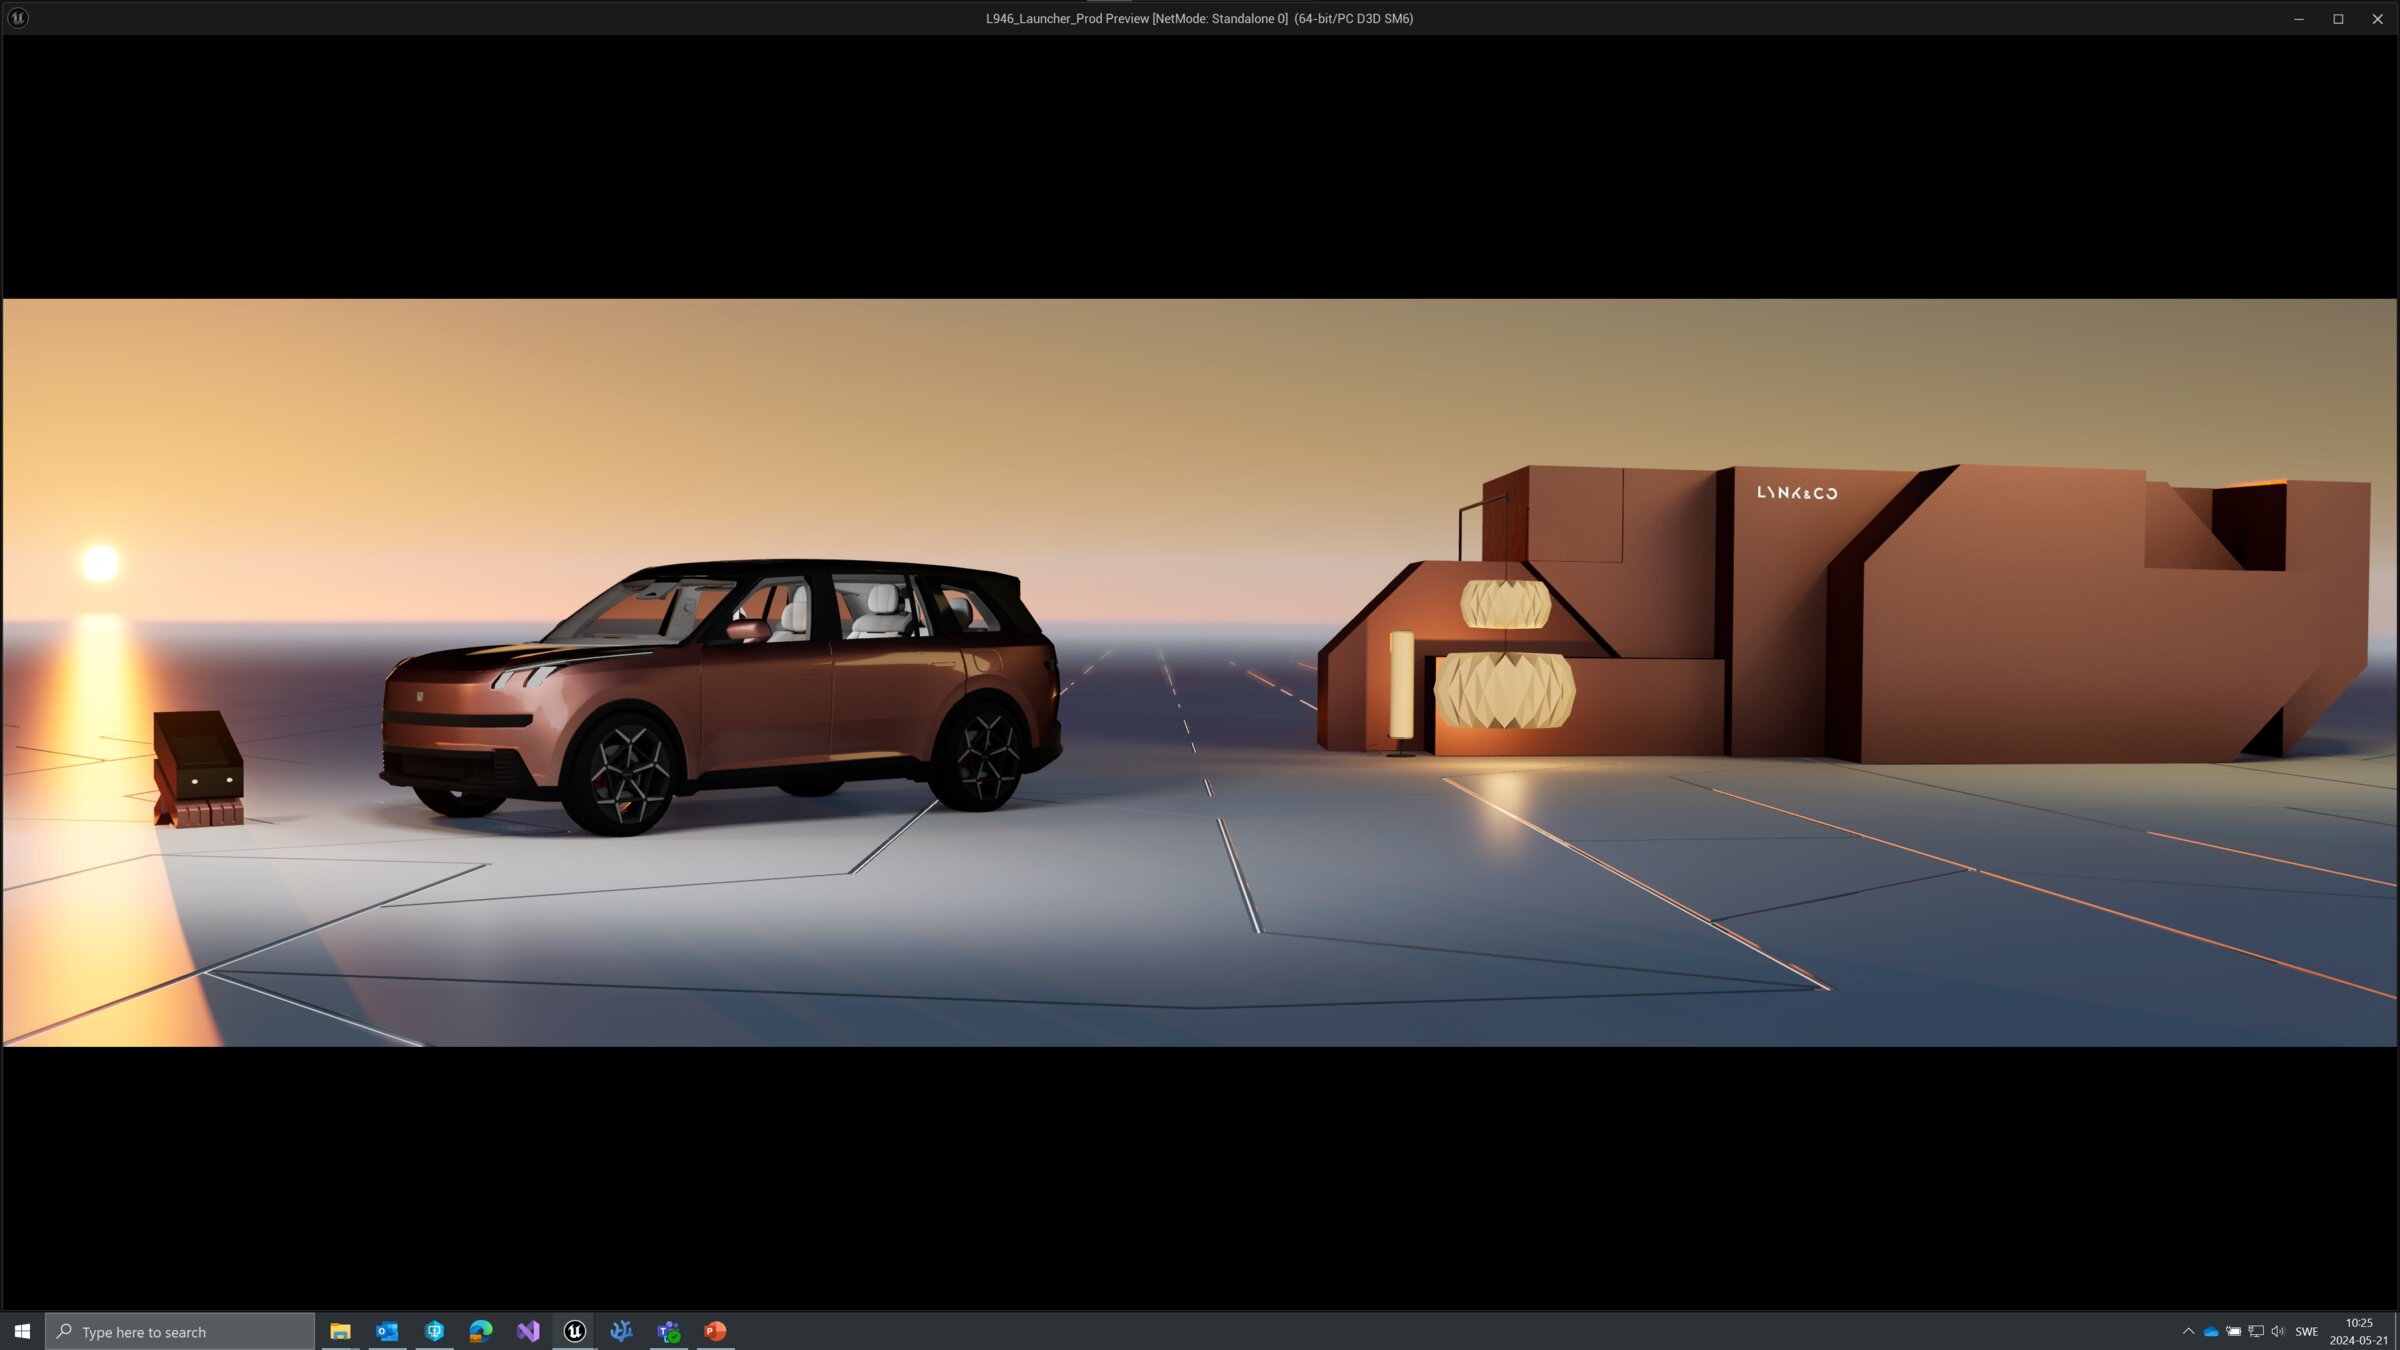Open PowerPoint from the taskbar

coord(716,1331)
